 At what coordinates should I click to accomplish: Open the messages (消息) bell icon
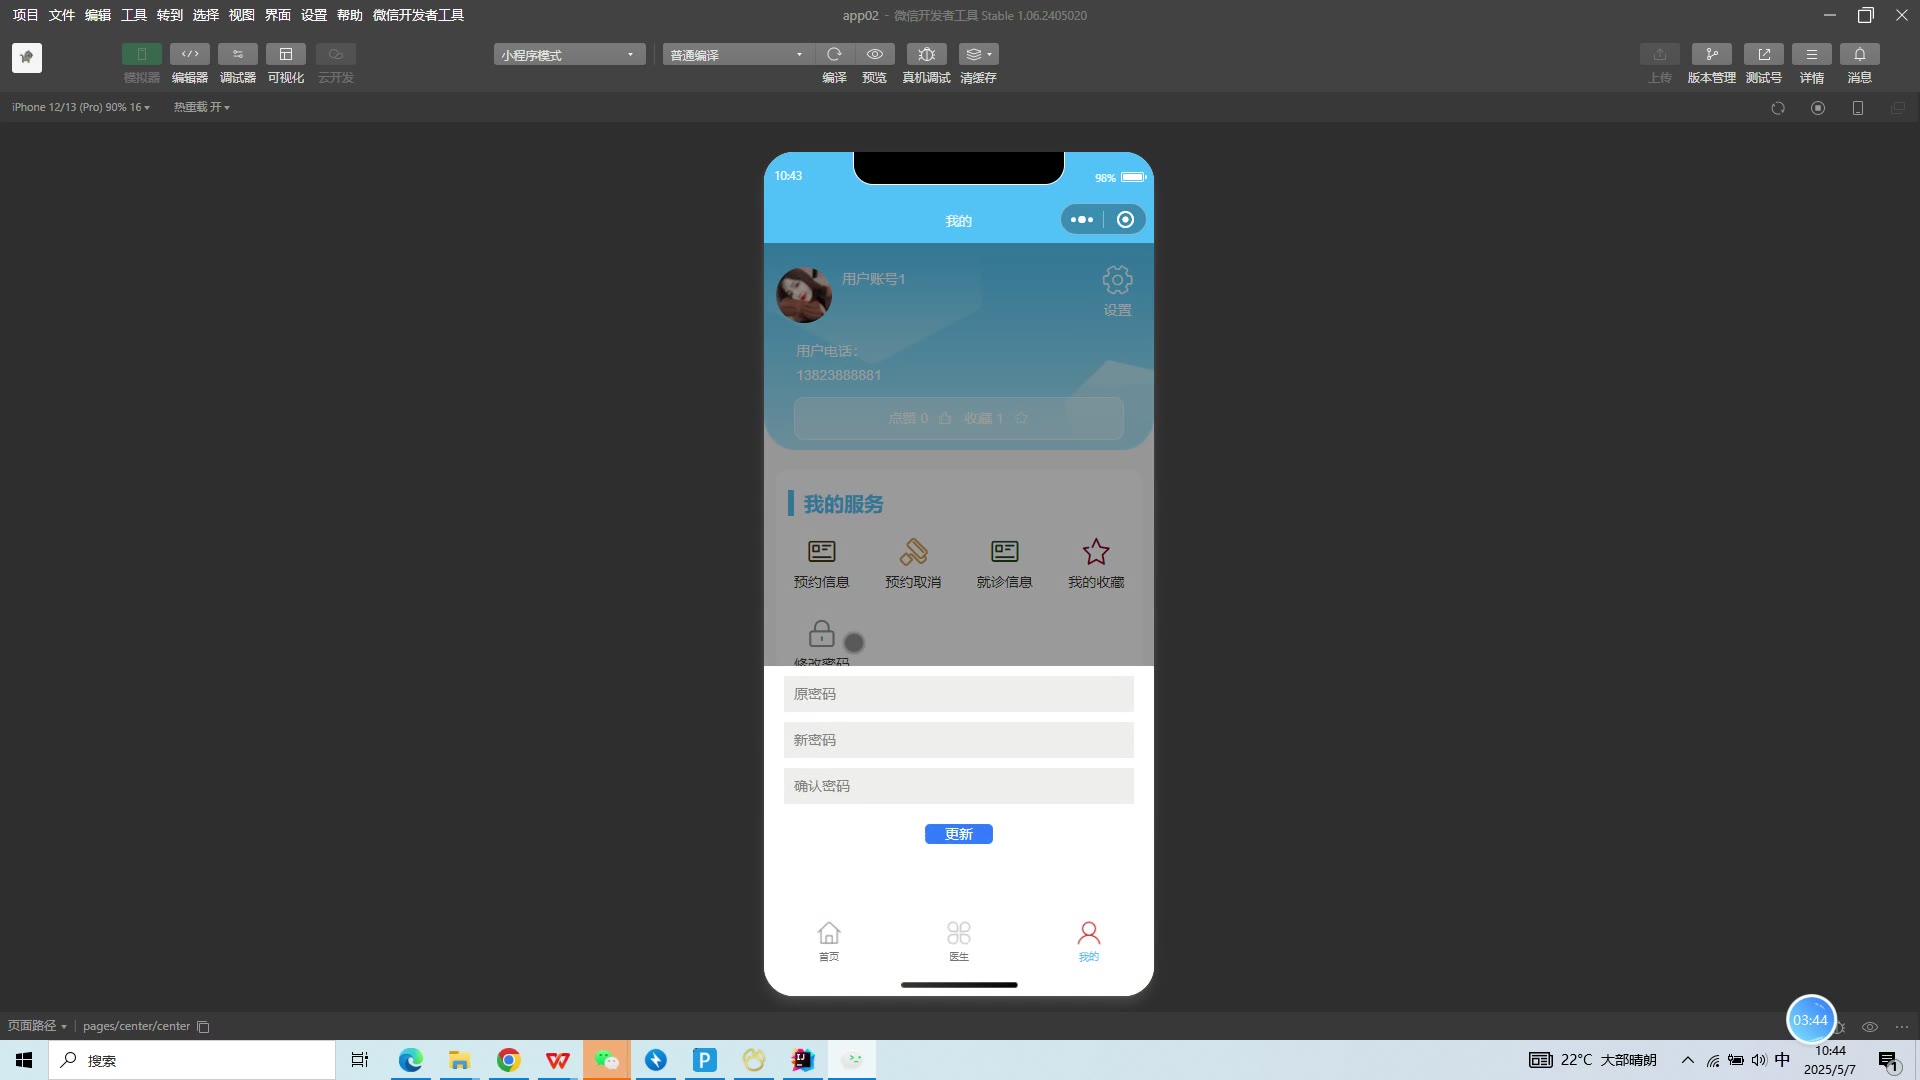coord(1859,54)
